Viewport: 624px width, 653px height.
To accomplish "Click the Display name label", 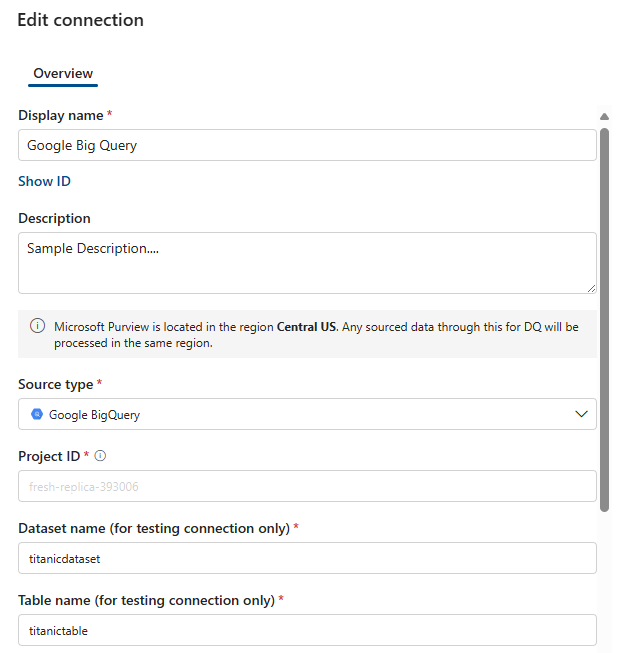I will 60,116.
